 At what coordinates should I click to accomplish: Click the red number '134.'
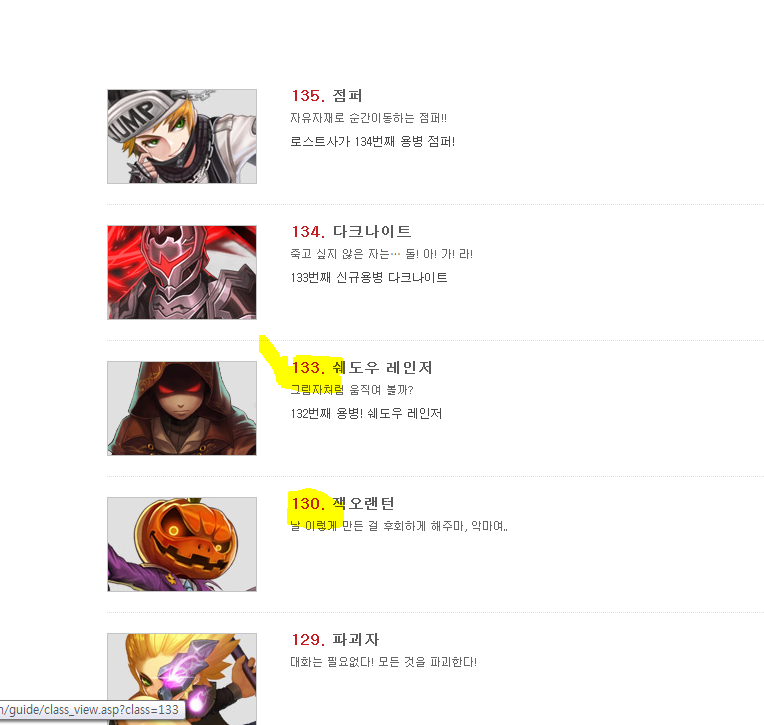click(x=308, y=231)
